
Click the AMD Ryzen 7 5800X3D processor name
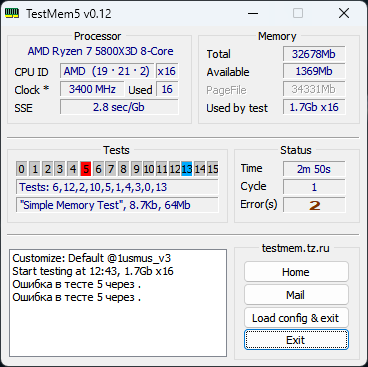[x=100, y=51]
